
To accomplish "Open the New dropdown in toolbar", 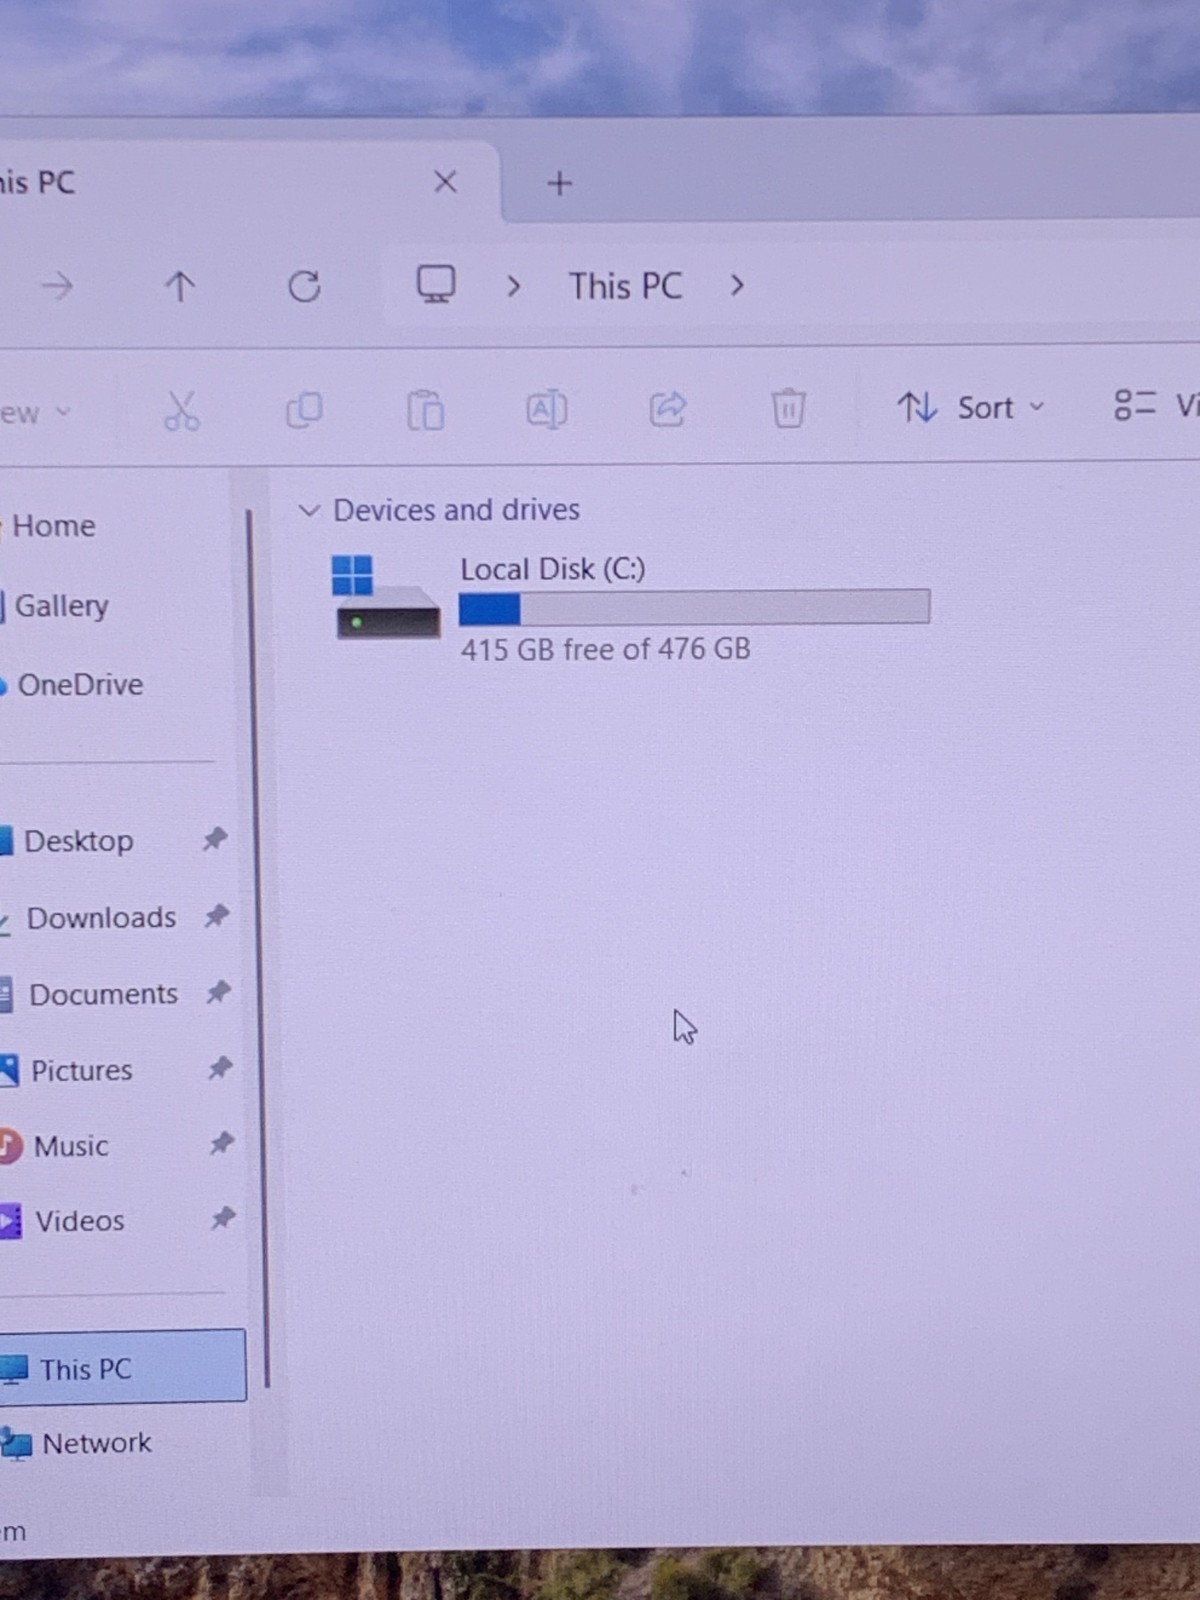I will 34,412.
